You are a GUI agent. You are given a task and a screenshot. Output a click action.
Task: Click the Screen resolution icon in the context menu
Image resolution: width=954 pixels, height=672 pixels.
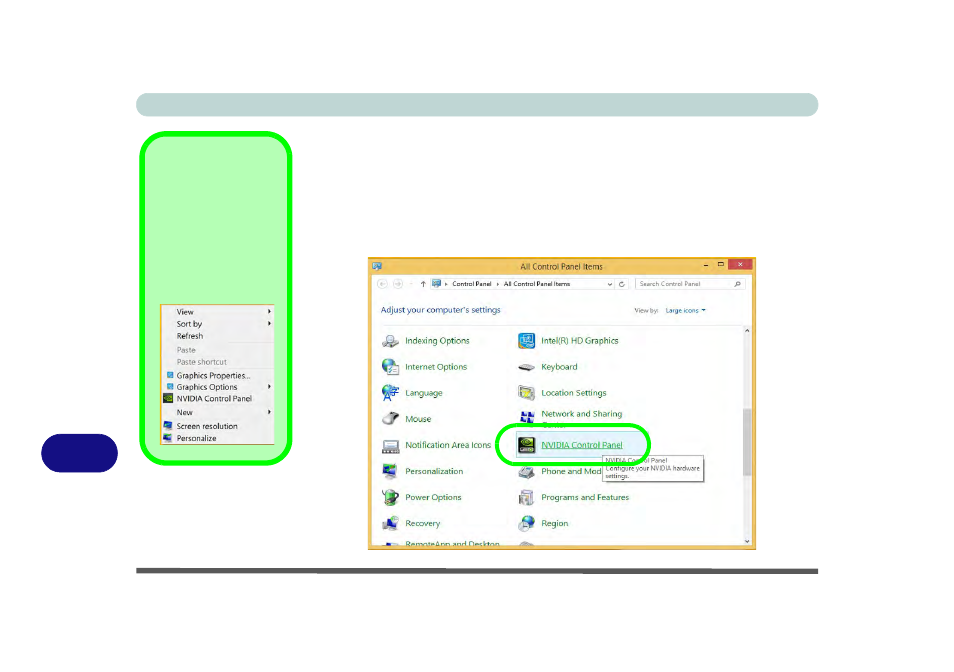tap(168, 426)
